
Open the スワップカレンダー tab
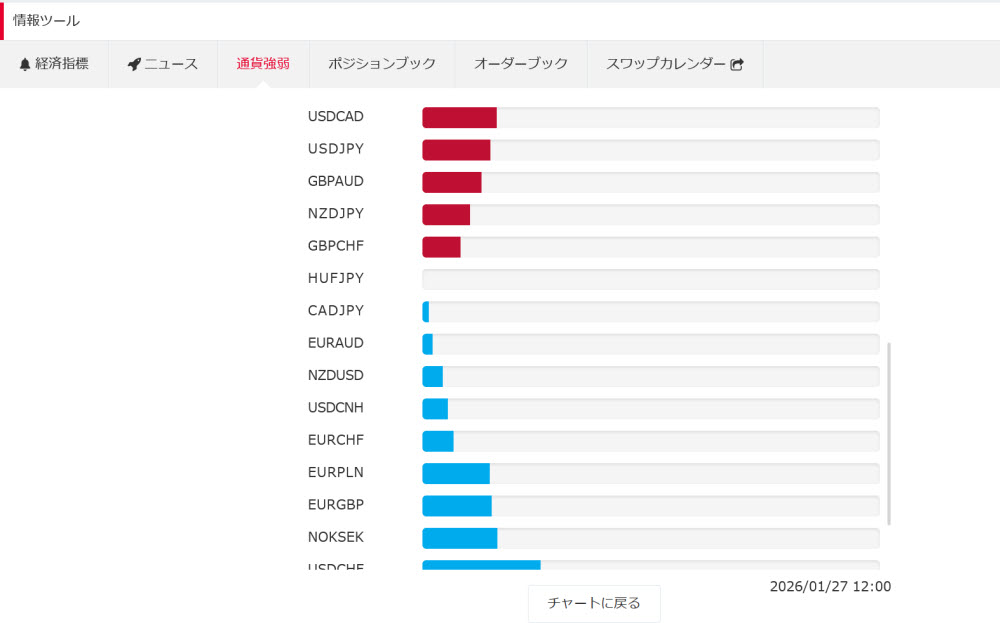[674, 64]
